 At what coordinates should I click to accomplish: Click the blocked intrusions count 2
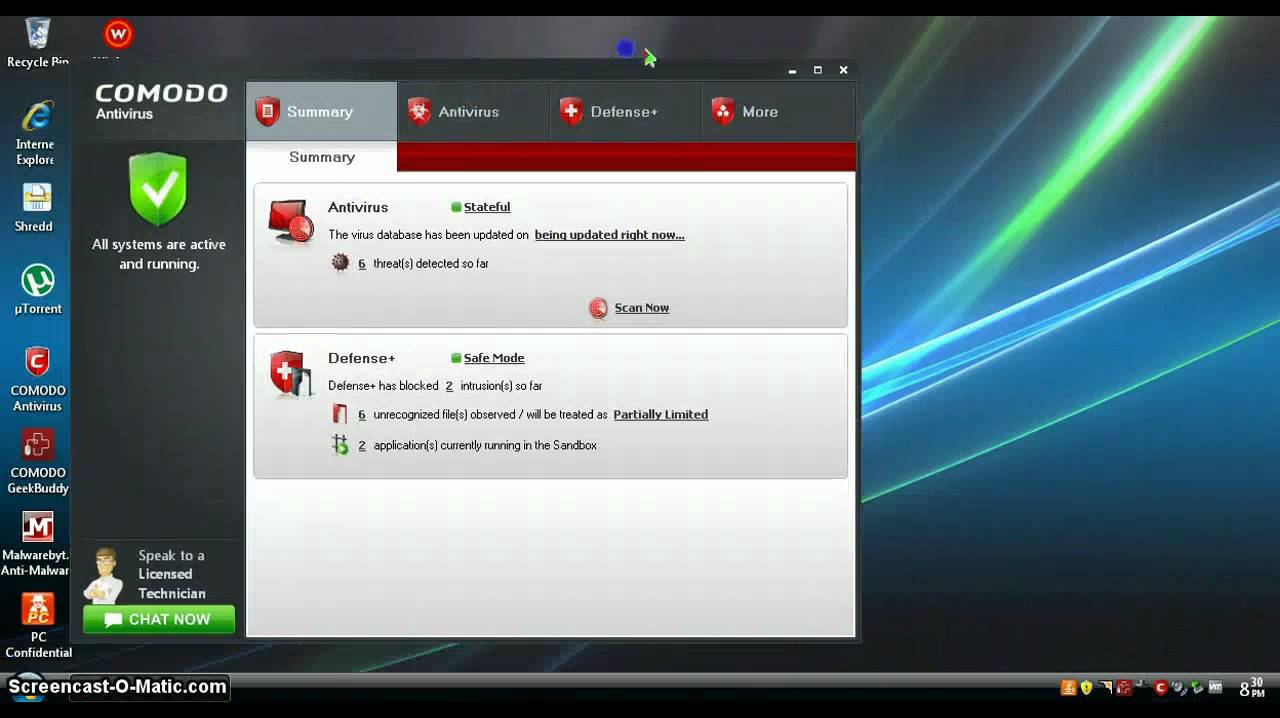[x=449, y=386]
